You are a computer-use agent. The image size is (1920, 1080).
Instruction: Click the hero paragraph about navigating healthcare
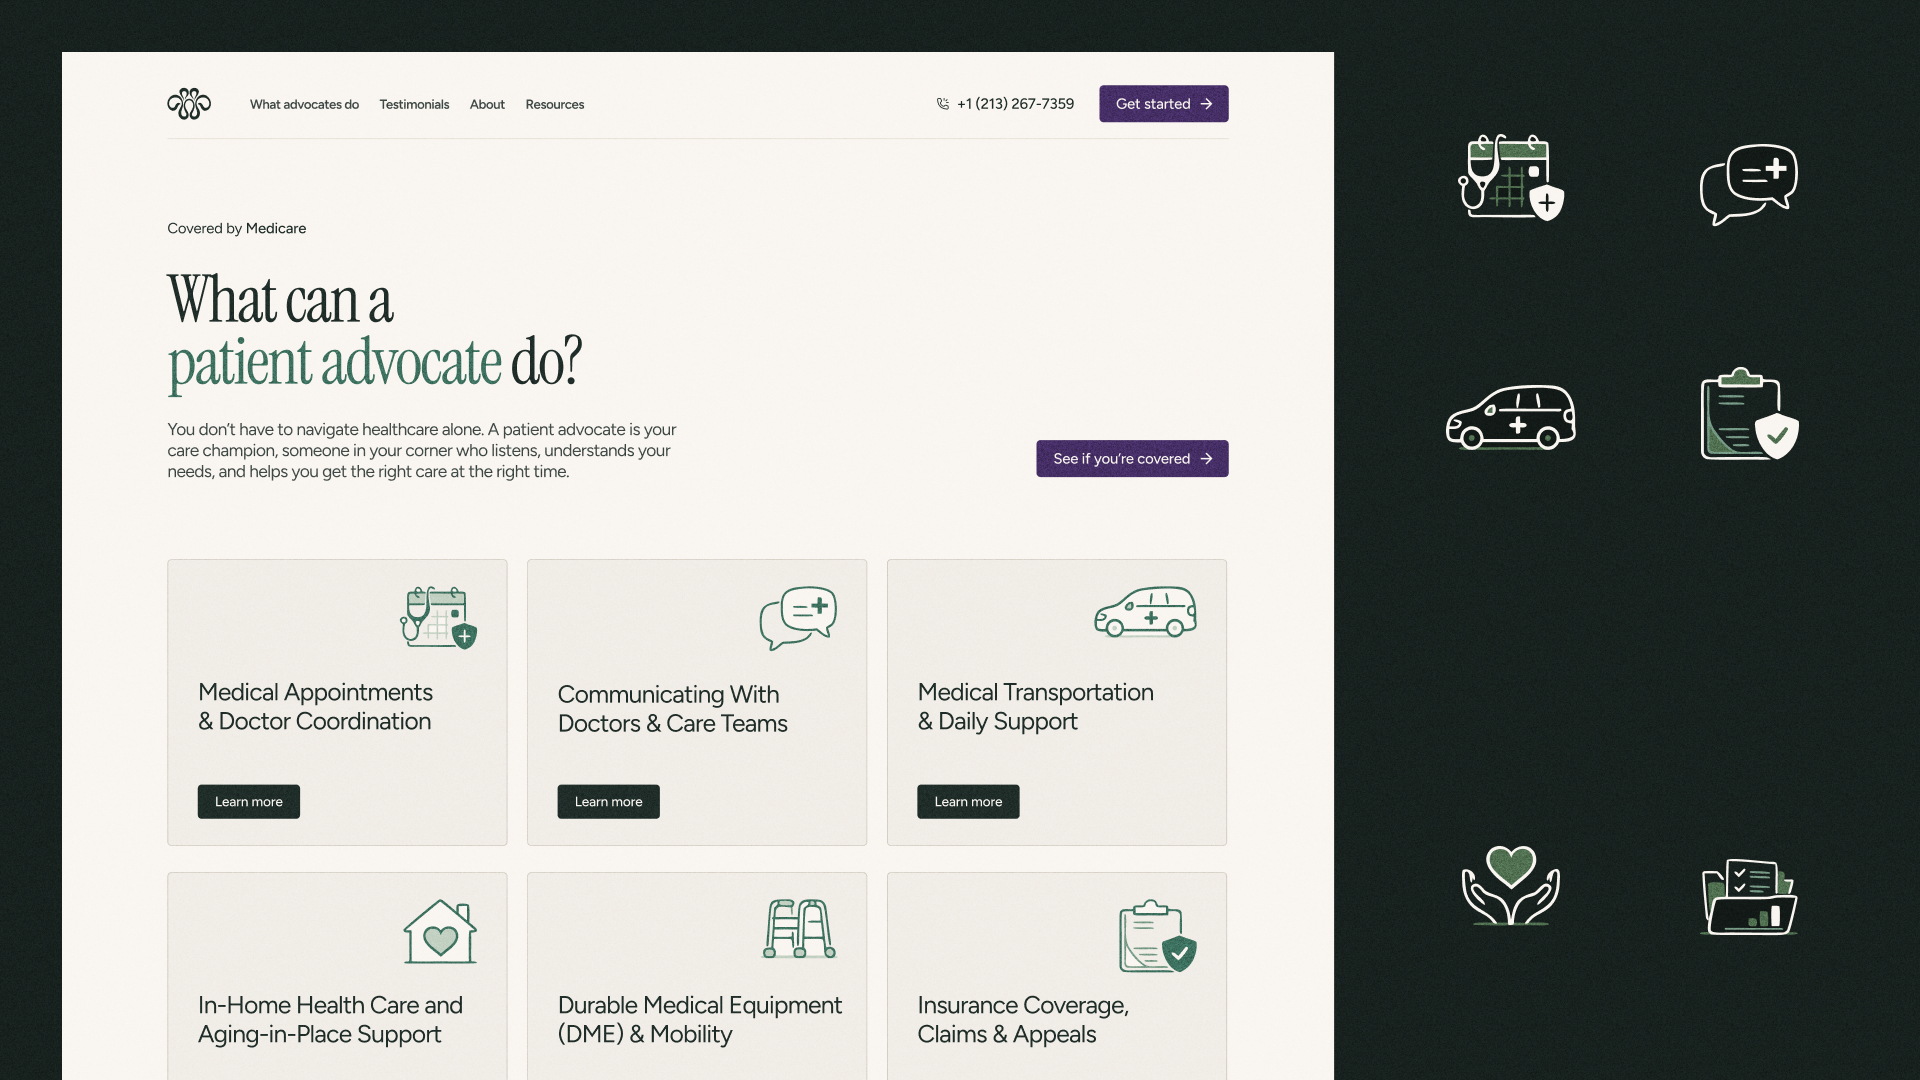pyautogui.click(x=422, y=450)
